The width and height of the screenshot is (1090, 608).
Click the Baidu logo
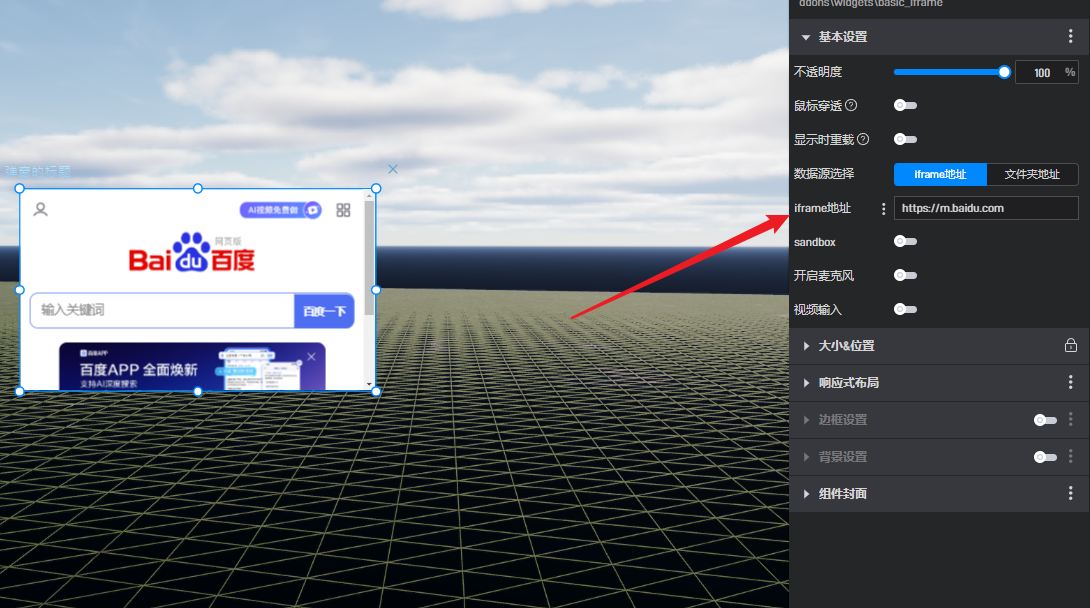pyautogui.click(x=192, y=252)
